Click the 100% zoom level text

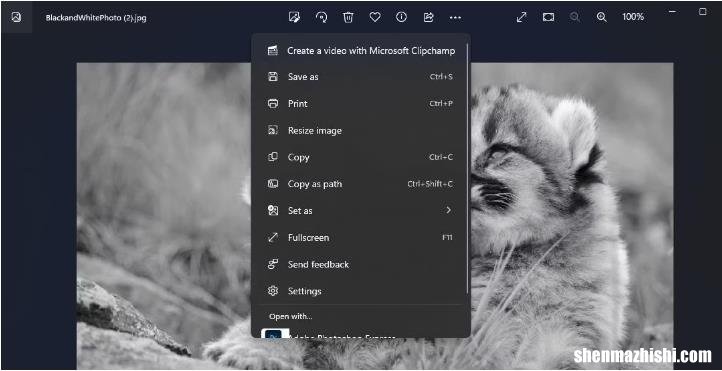coord(633,17)
